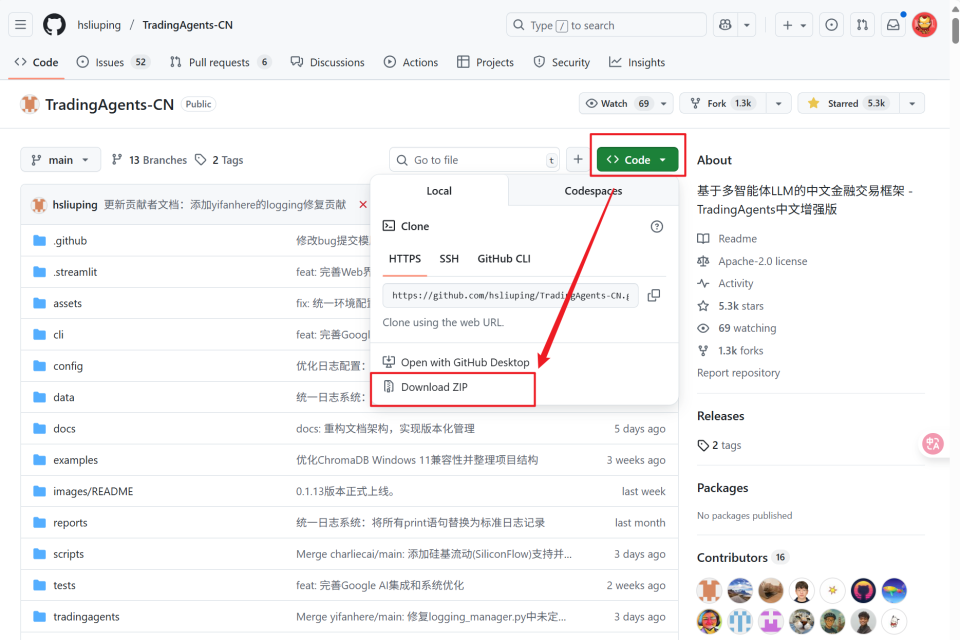Open the tradingagents folder
Image resolution: width=960 pixels, height=640 pixels.
click(86, 617)
